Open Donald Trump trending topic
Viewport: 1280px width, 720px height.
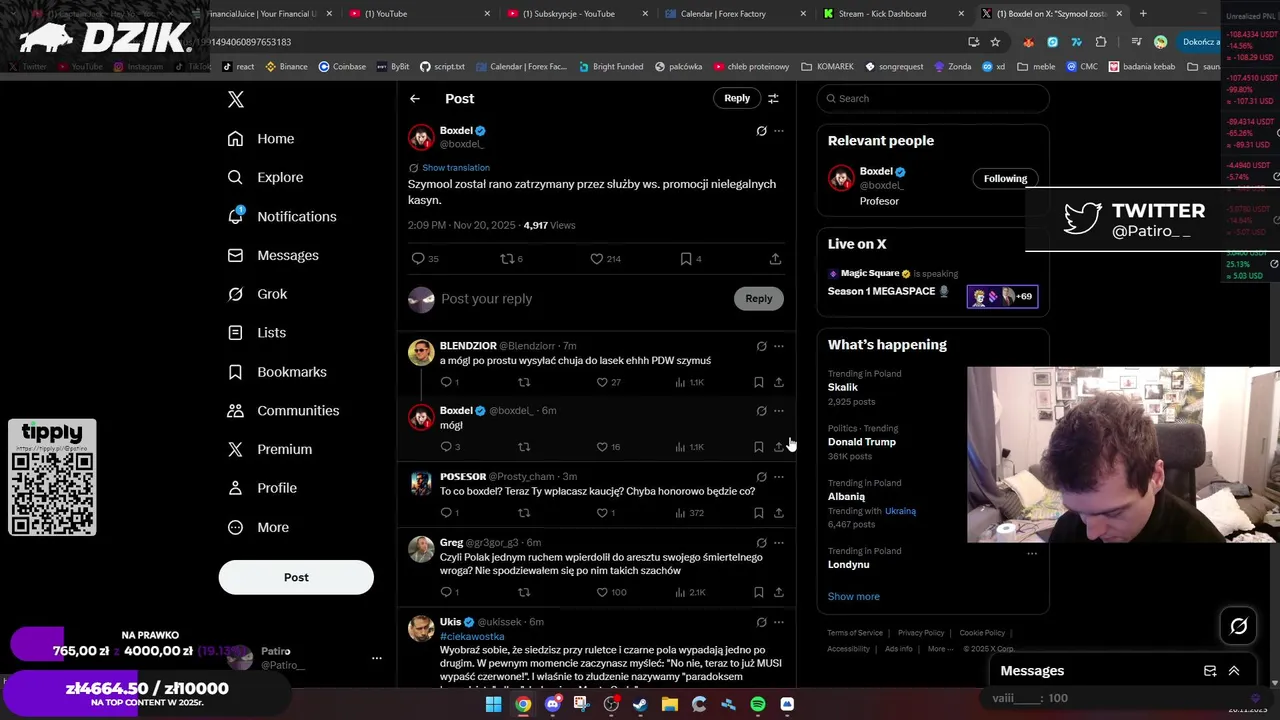click(x=862, y=442)
